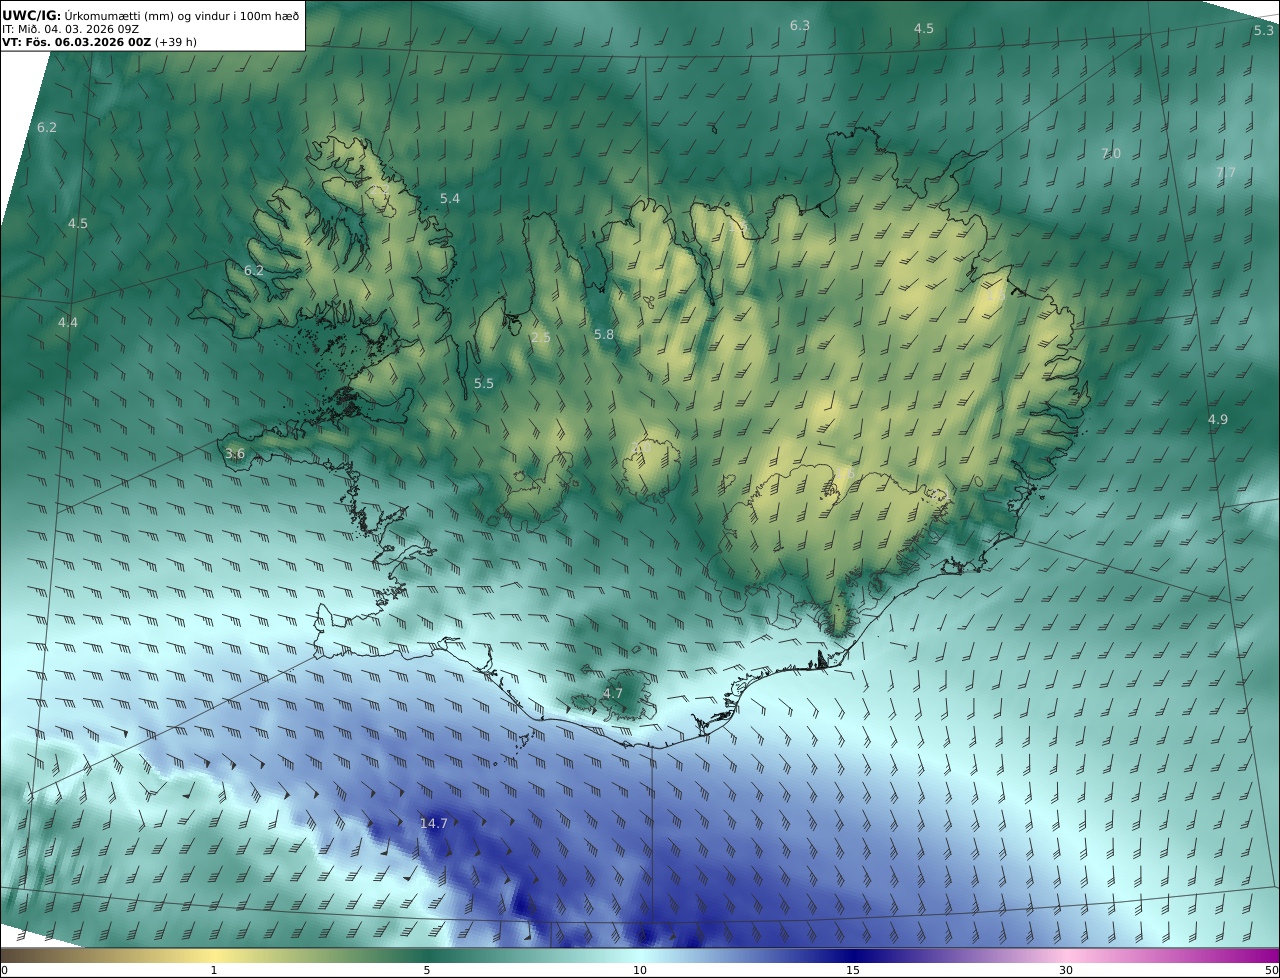Screen dimensions: 1280x978
Task: Click the 2.5 value on the map
Action: 540,338
